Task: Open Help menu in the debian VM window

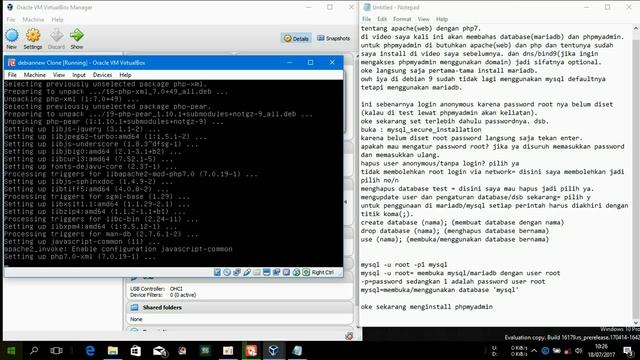Action: click(x=125, y=75)
